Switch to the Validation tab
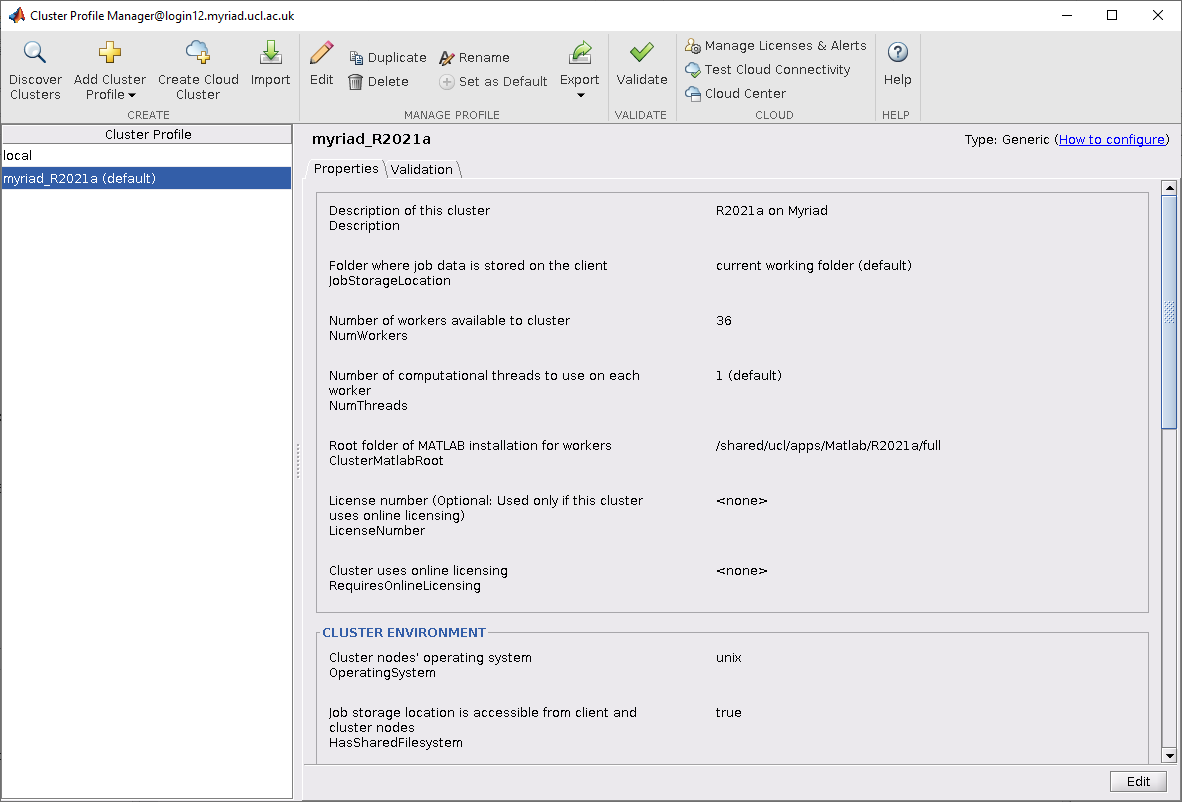Image resolution: width=1182 pixels, height=802 pixels. pos(421,170)
